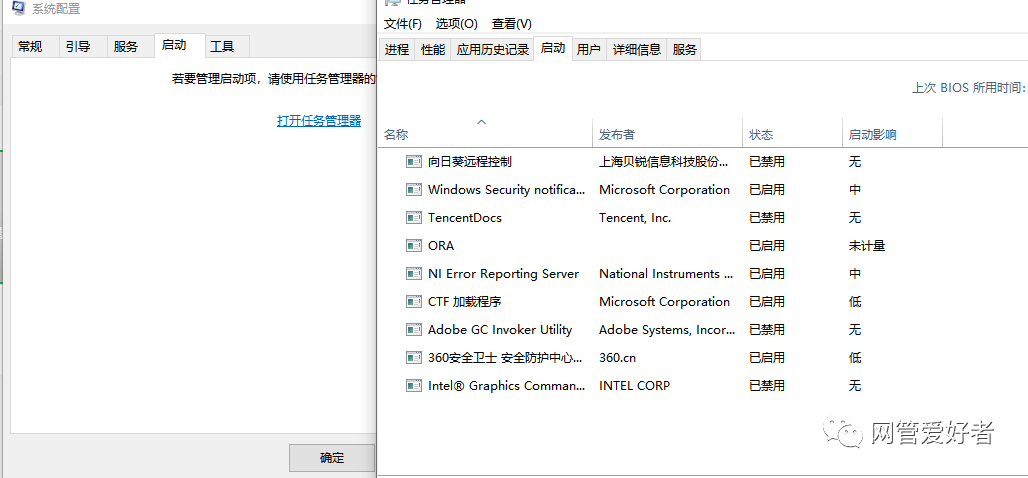Select the NI Error Reporting Server name
The height and width of the screenshot is (478, 1028).
(x=504, y=273)
